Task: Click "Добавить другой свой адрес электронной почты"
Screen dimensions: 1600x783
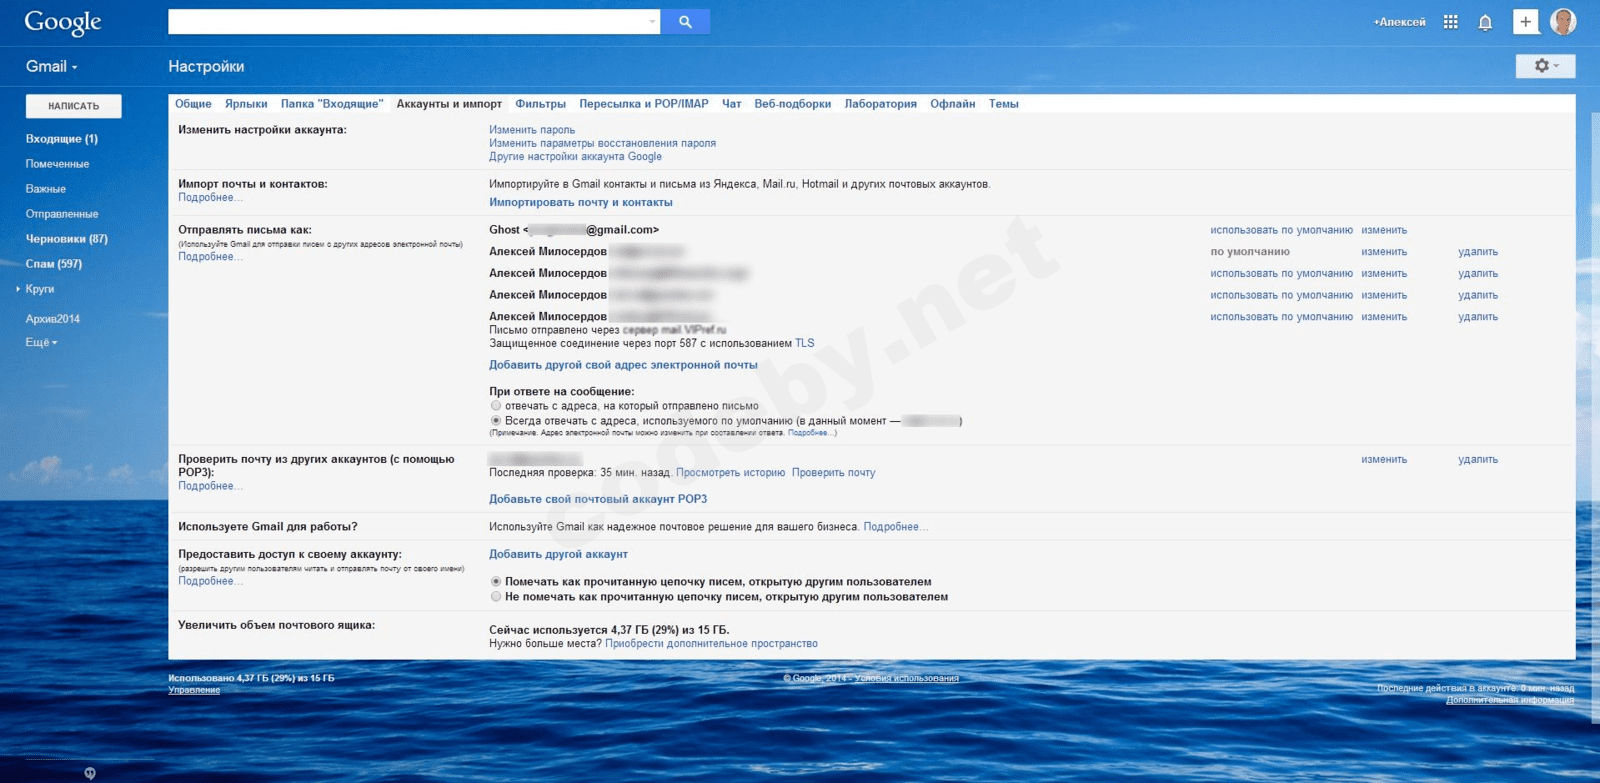Action: pyautogui.click(x=623, y=366)
